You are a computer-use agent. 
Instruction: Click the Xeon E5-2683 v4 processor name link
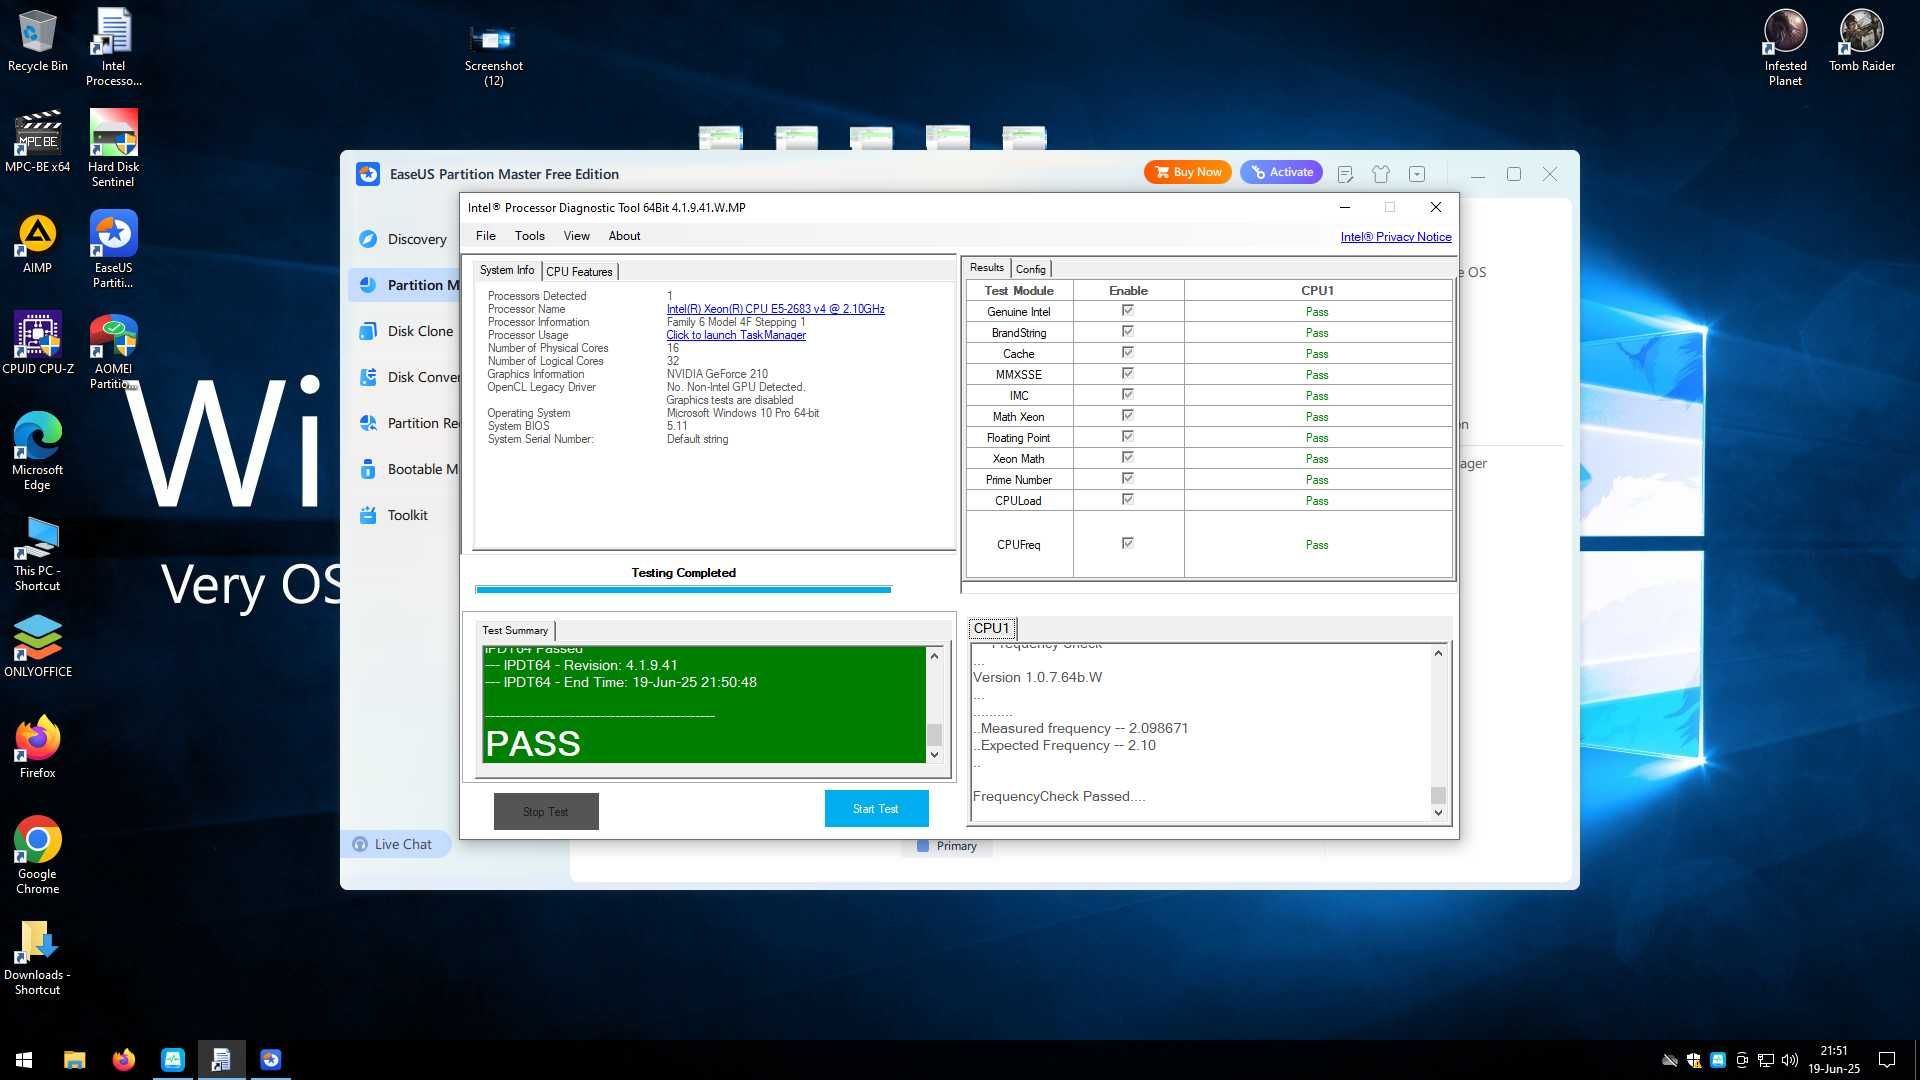(x=775, y=309)
